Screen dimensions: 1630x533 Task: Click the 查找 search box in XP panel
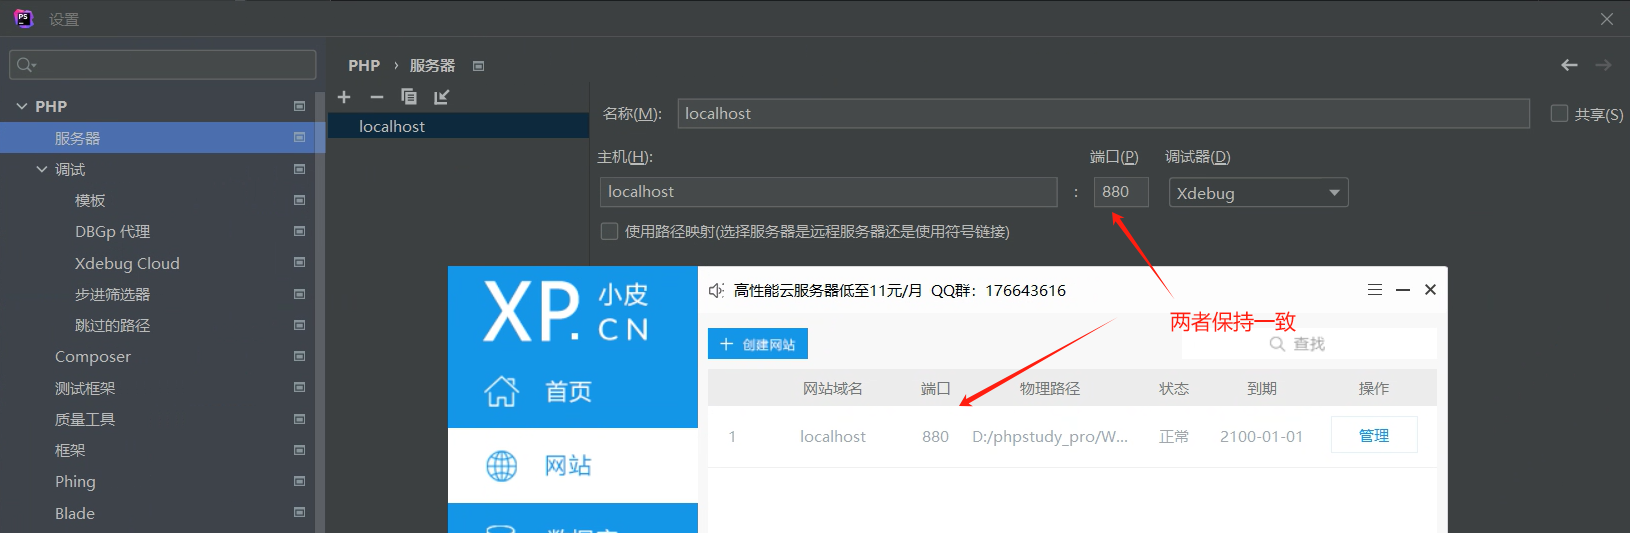pyautogui.click(x=1309, y=344)
